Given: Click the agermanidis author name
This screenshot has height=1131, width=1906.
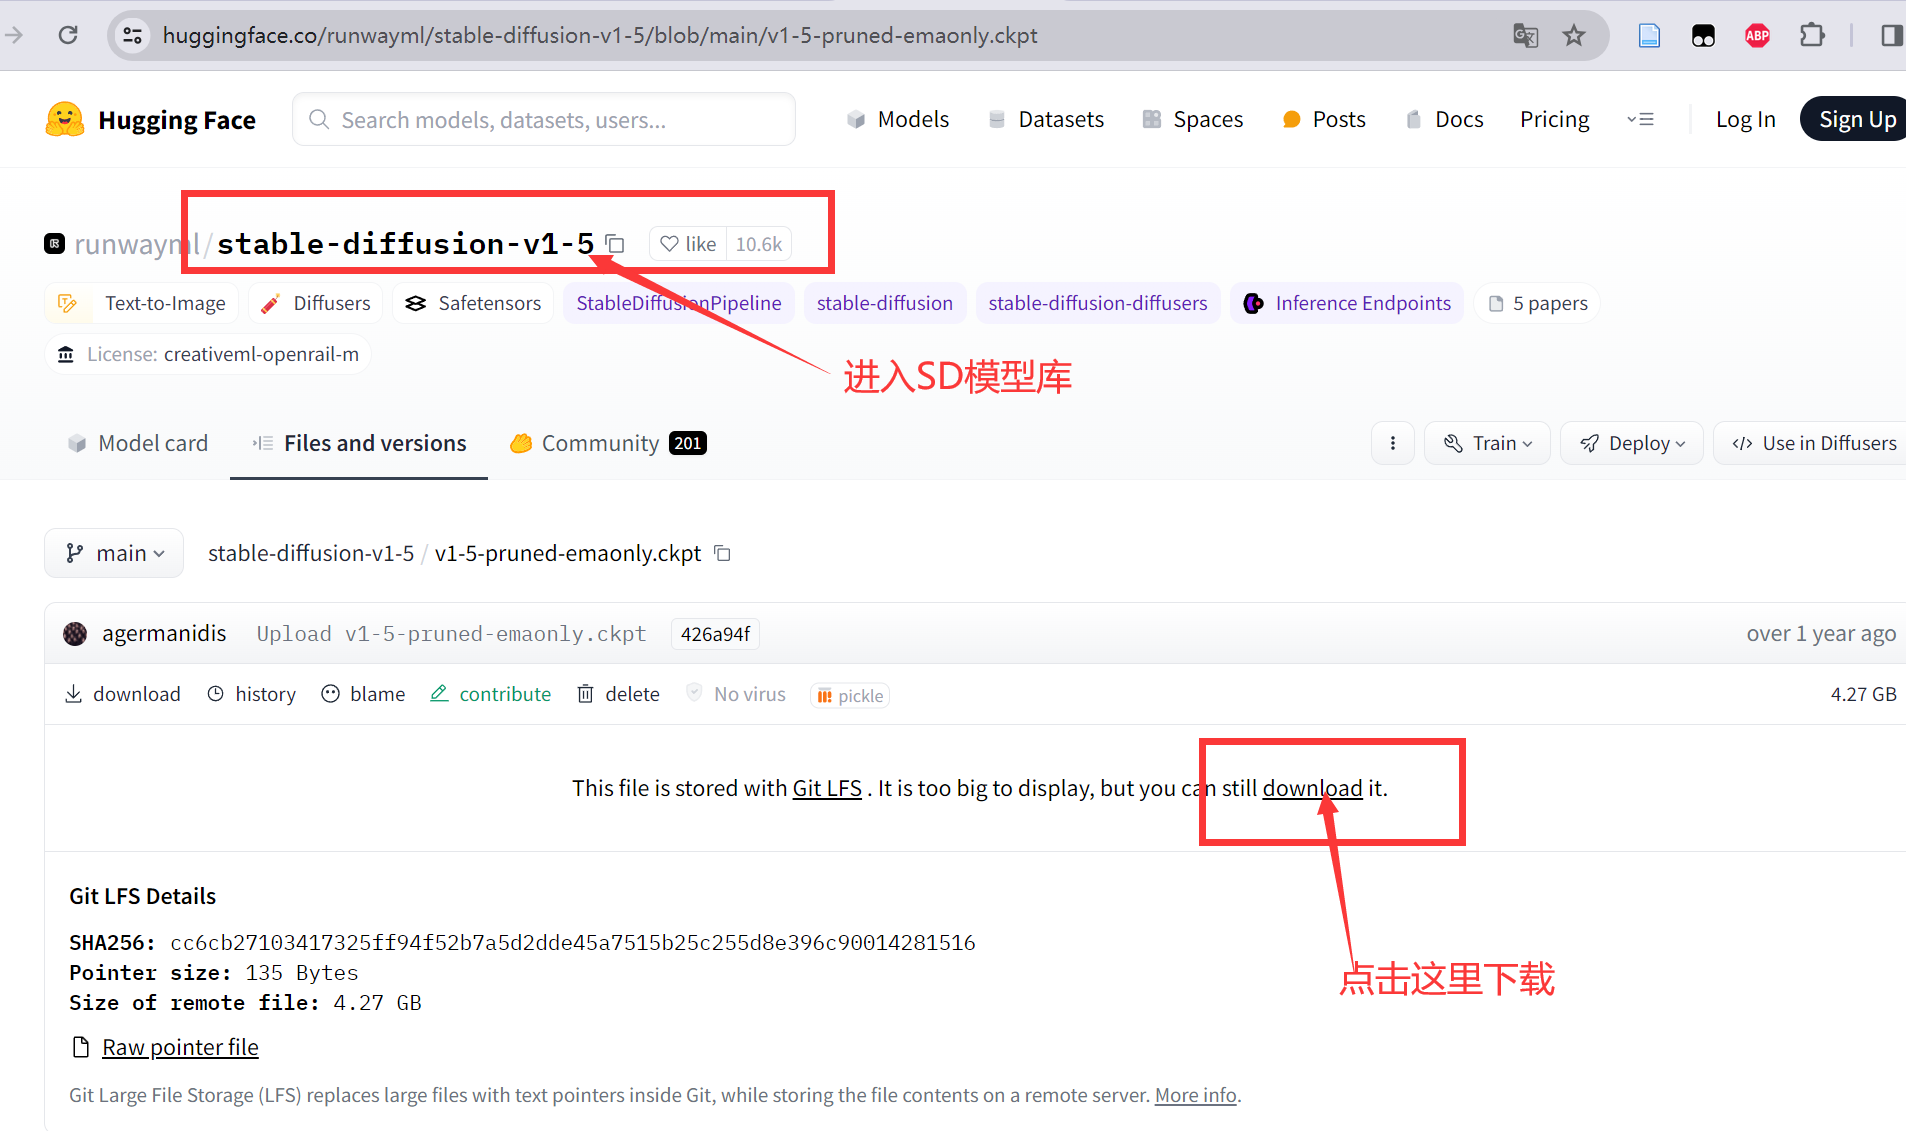Looking at the screenshot, I should (x=164, y=634).
